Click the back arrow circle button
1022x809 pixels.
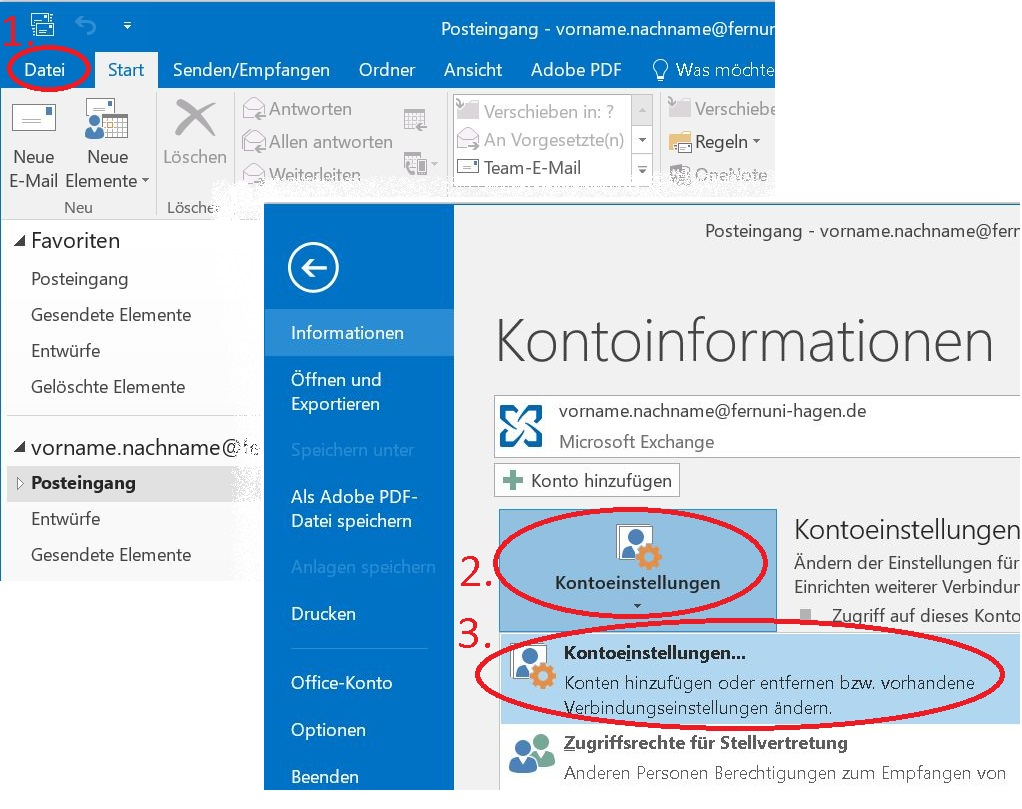pos(313,267)
